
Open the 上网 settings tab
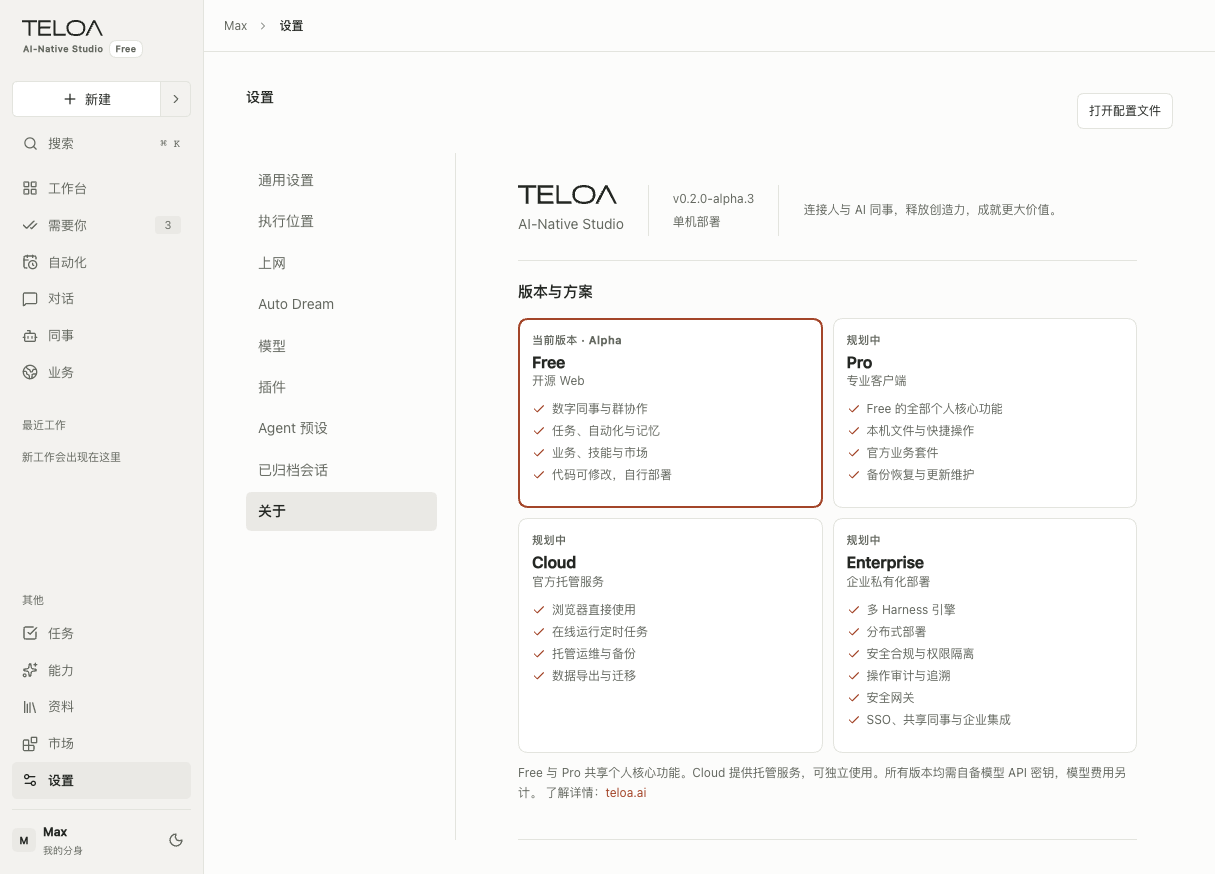(341, 263)
